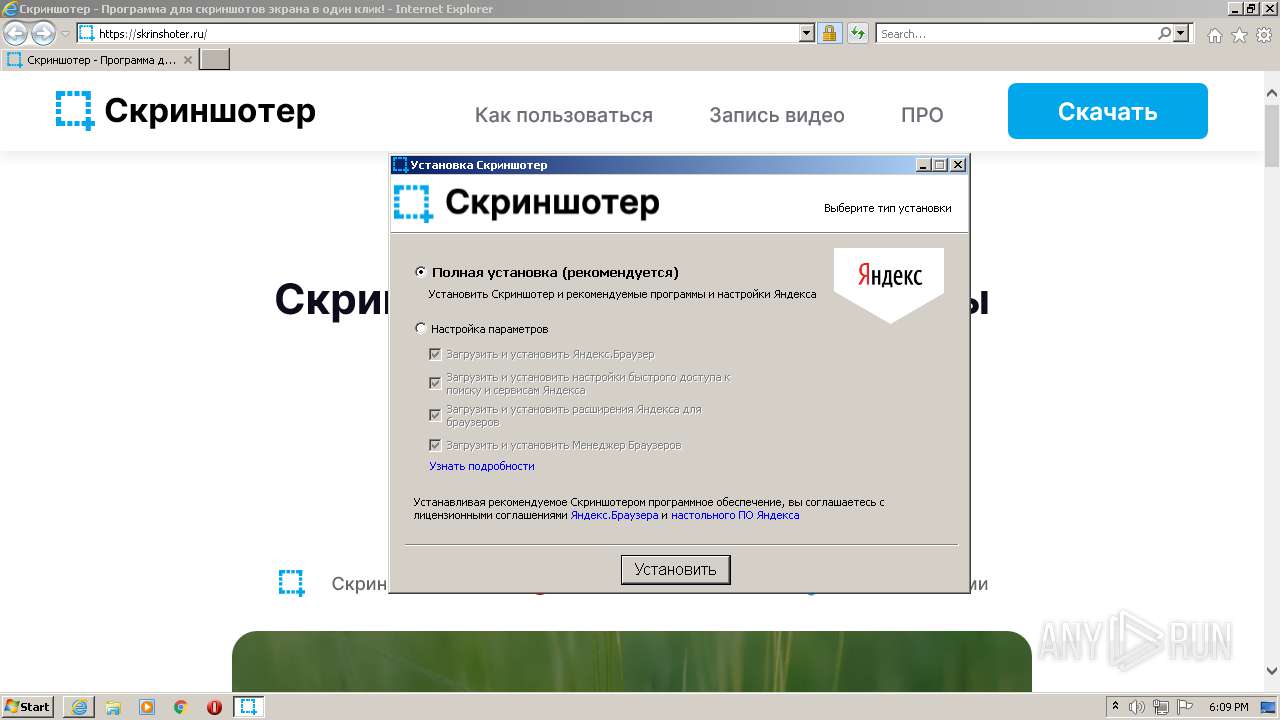Click the small Скриншотер icon below heading
Image resolution: width=1280 pixels, height=720 pixels.
(291, 583)
